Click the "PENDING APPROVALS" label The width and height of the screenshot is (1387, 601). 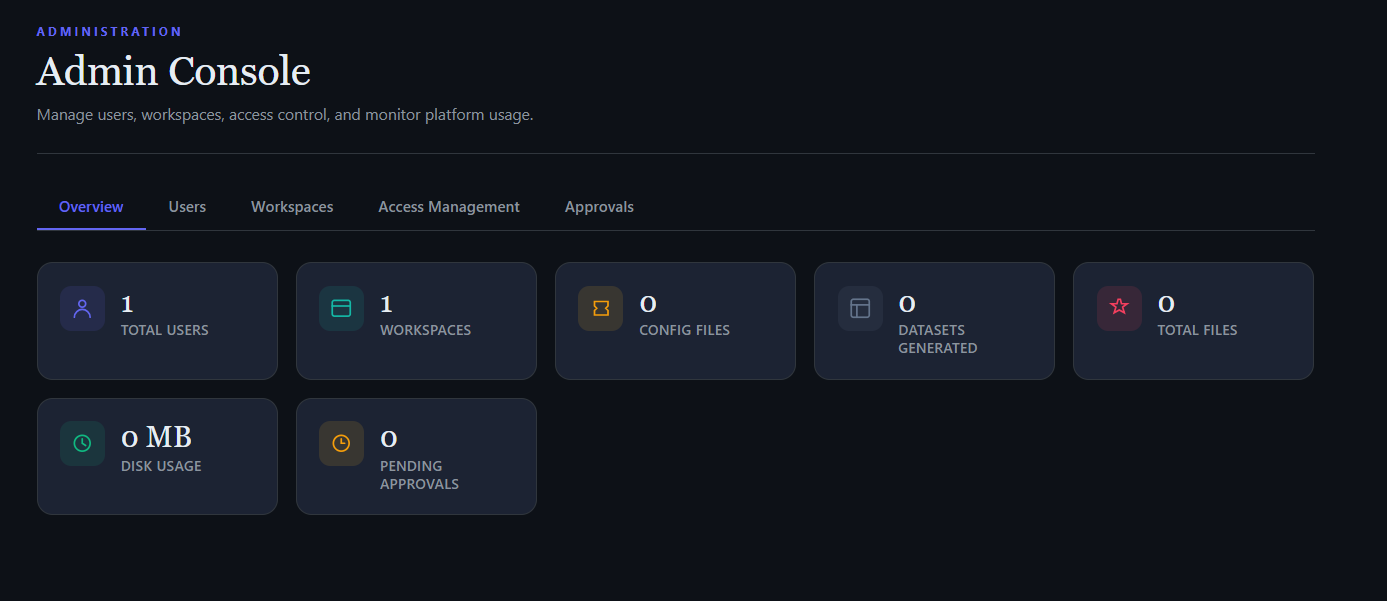point(419,475)
